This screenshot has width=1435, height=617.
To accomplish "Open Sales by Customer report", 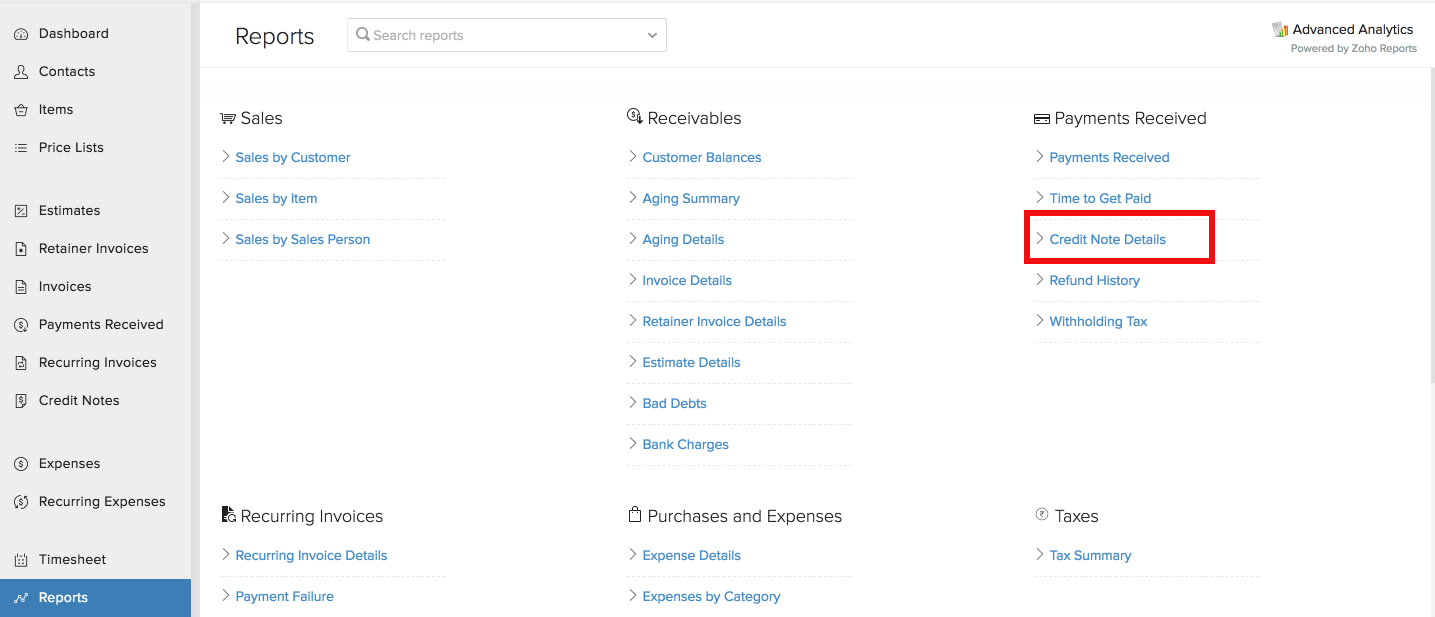I will click(x=293, y=158).
